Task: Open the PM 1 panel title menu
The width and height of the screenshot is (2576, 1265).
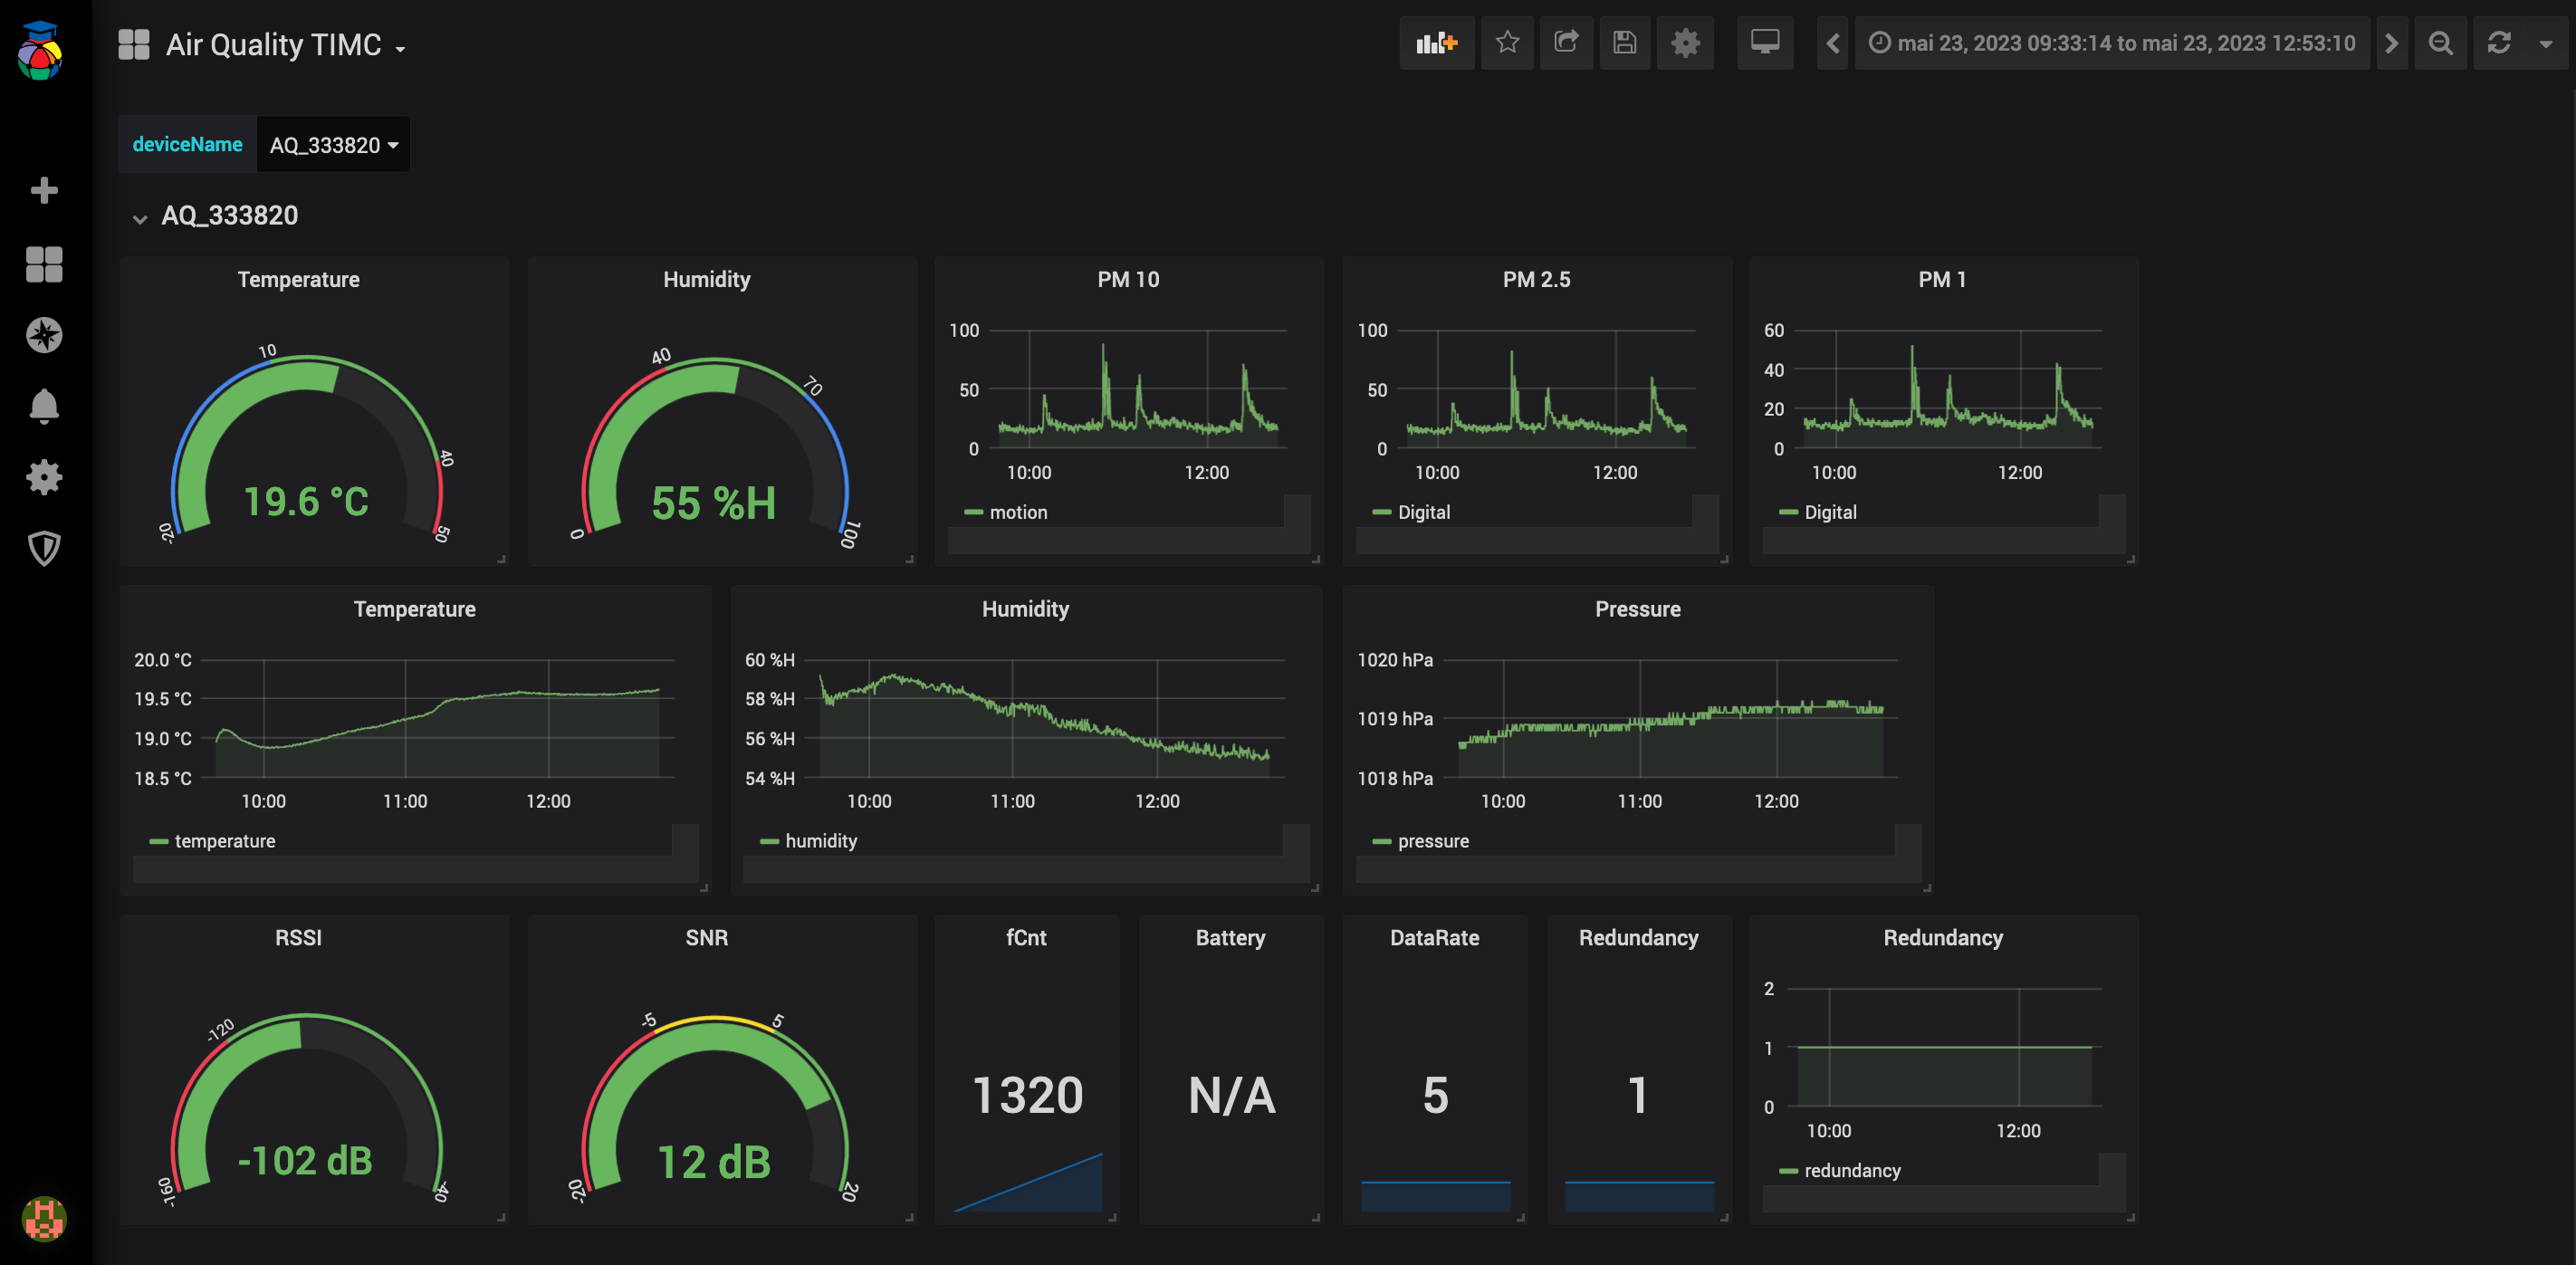Action: tap(1942, 280)
